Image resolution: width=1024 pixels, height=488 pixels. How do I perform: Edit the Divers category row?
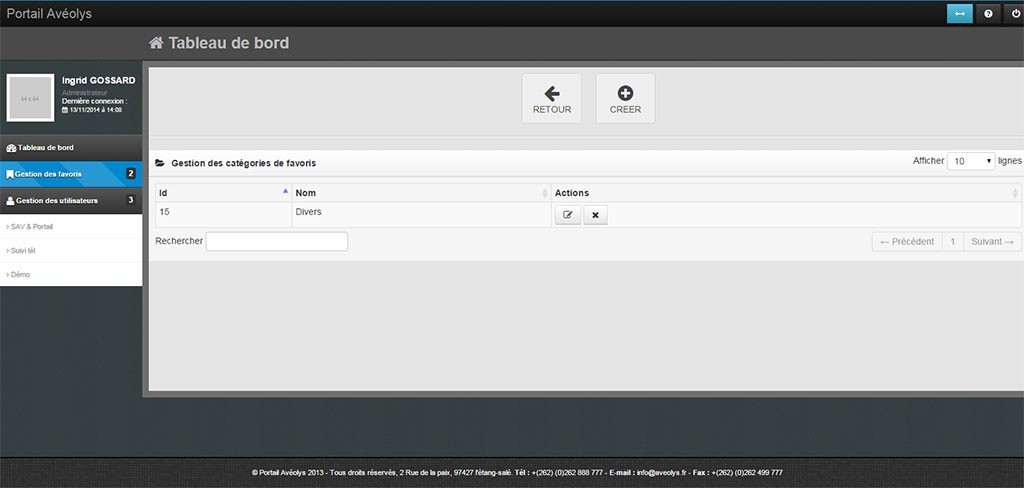(567, 215)
